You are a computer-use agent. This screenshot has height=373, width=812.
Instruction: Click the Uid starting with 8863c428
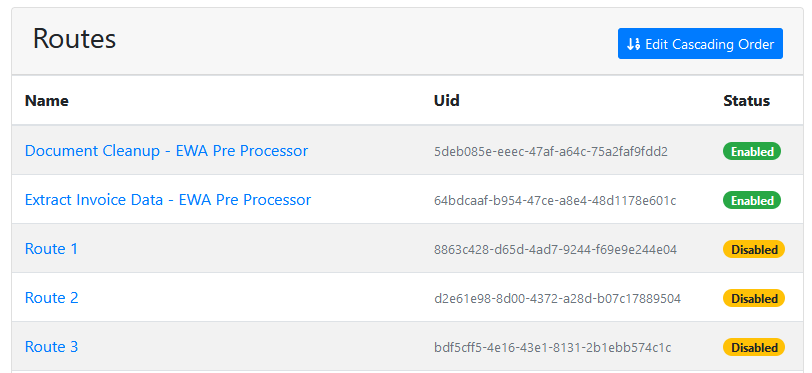coord(555,250)
